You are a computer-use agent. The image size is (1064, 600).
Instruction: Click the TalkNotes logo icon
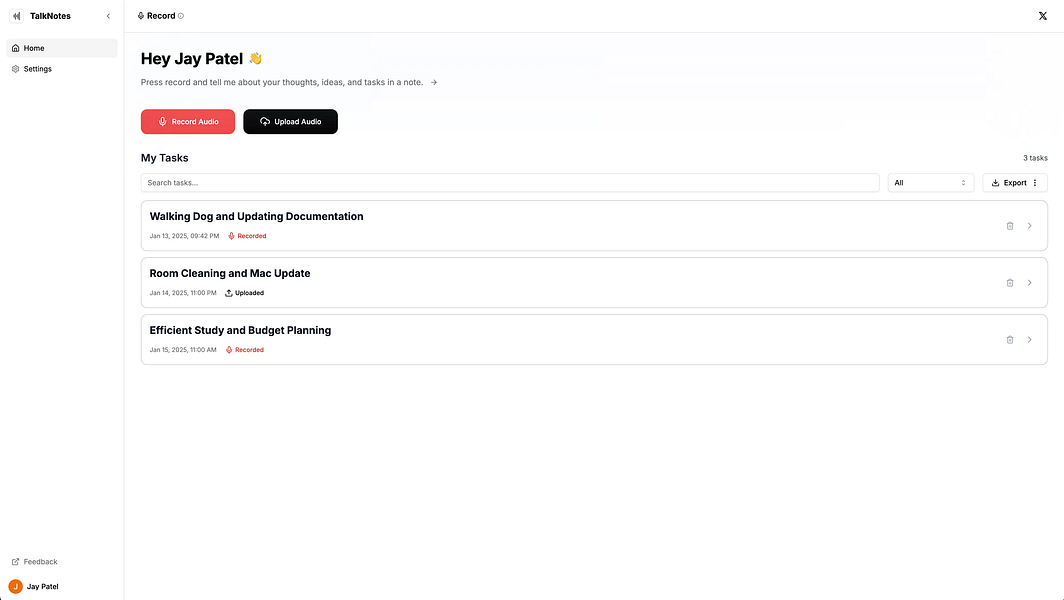click(16, 16)
